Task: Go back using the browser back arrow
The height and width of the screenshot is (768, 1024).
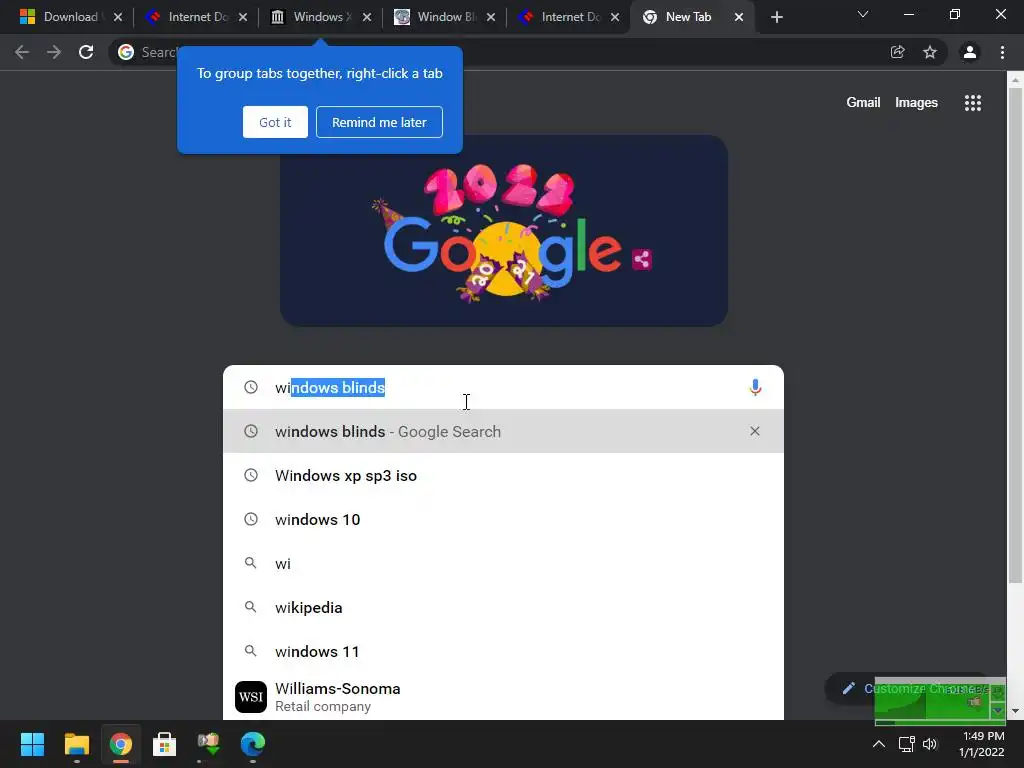Action: 22,52
